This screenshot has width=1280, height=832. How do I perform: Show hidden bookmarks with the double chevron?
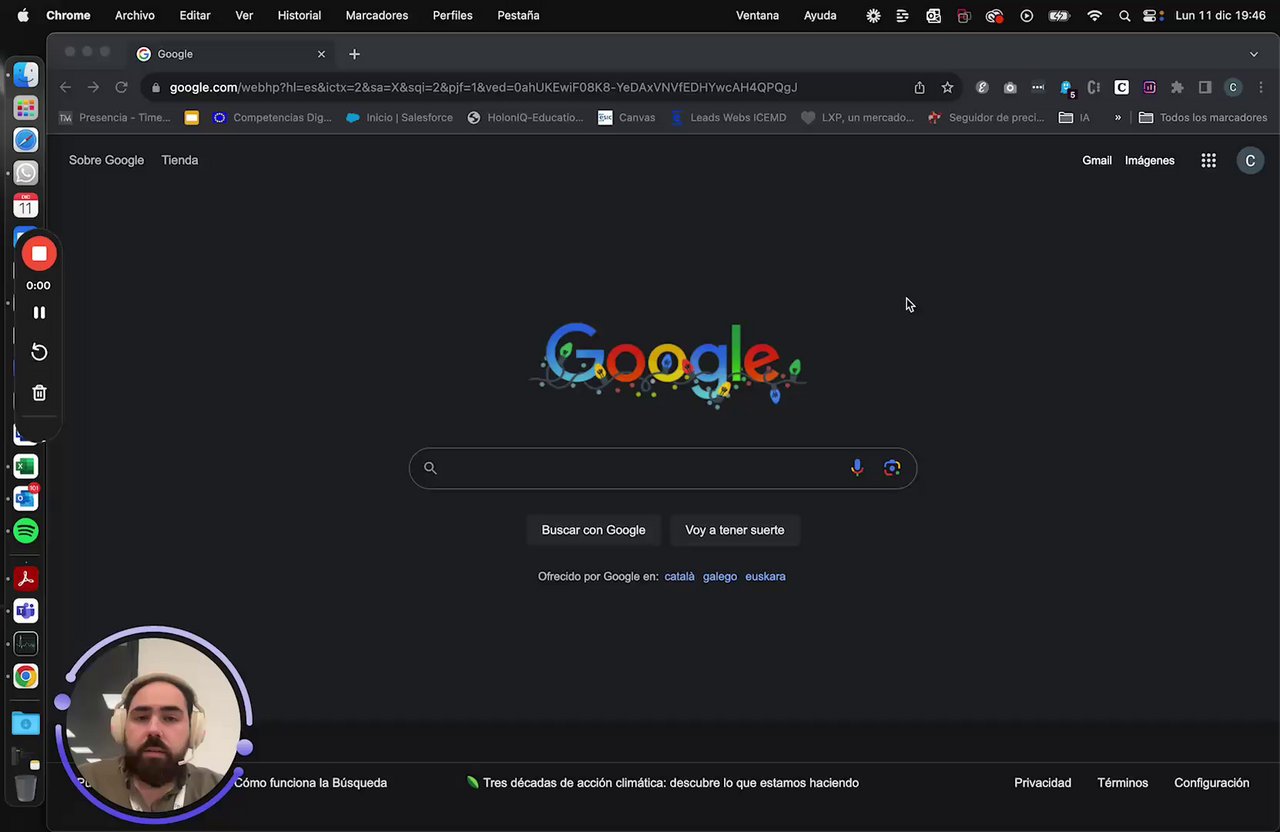click(1118, 117)
